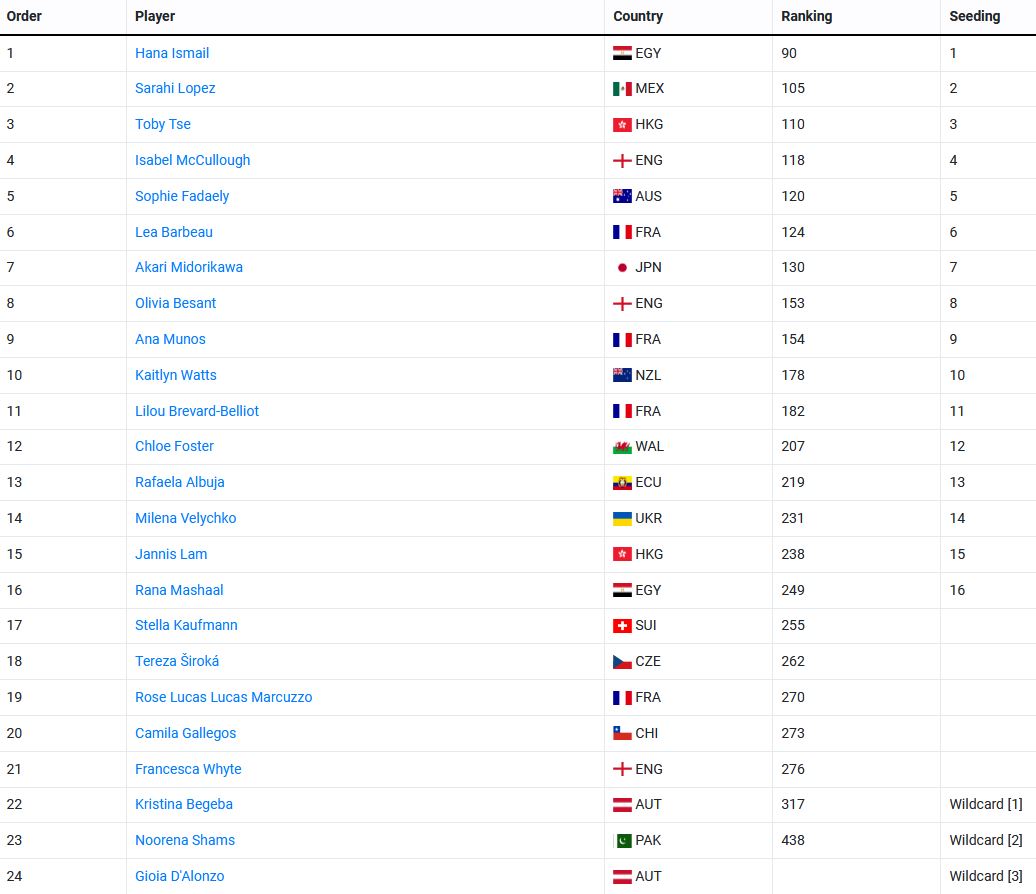Open Toby Tse player link

coord(163,124)
